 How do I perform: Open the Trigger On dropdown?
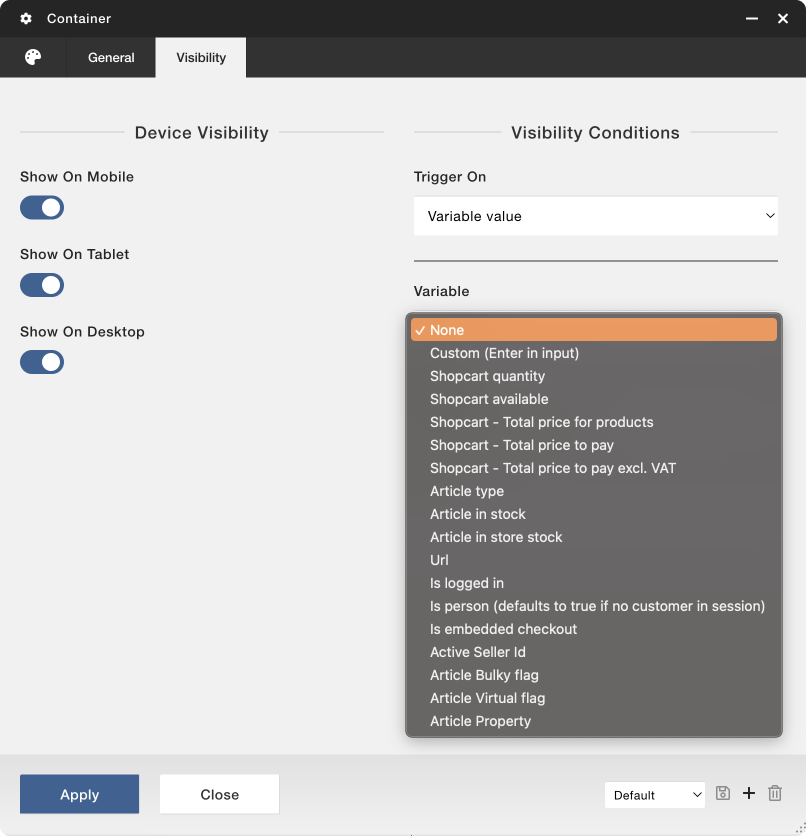pyautogui.click(x=595, y=216)
